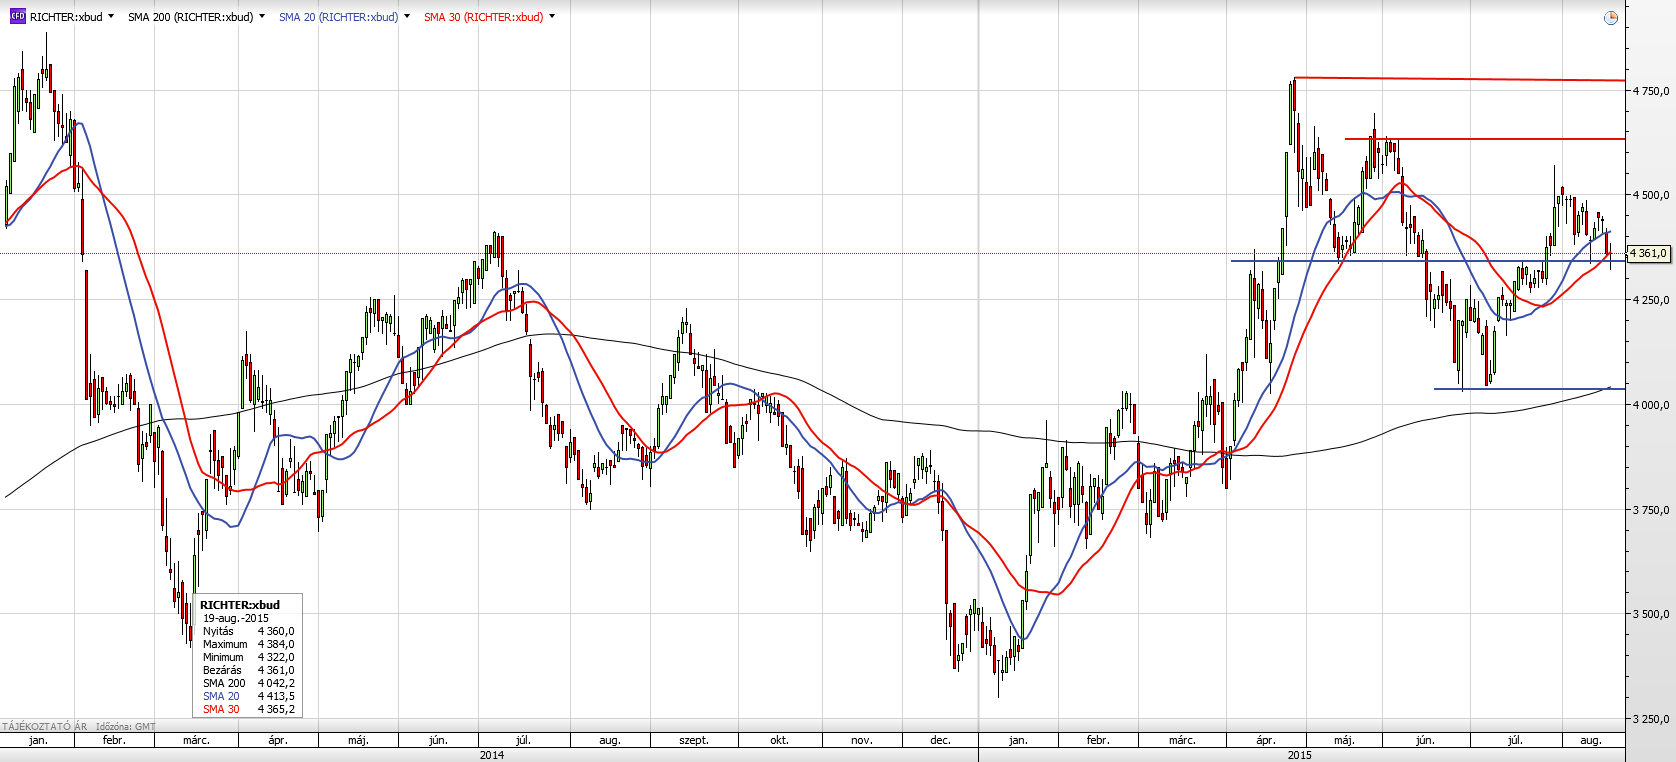The width and height of the screenshot is (1676, 762).
Task: Click the Minimum 4 322,0 row in tooltip
Action: pyautogui.click(x=248, y=657)
